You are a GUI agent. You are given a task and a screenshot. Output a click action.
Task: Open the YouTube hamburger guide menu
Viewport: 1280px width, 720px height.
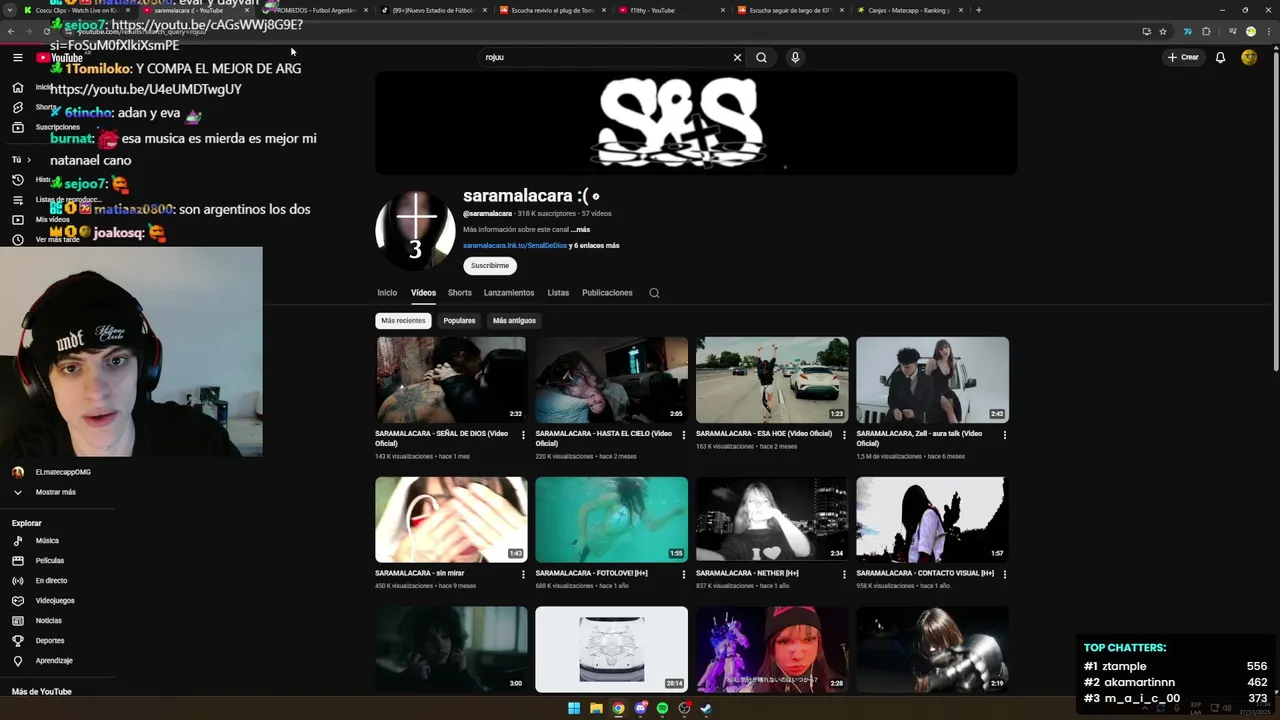coord(18,58)
